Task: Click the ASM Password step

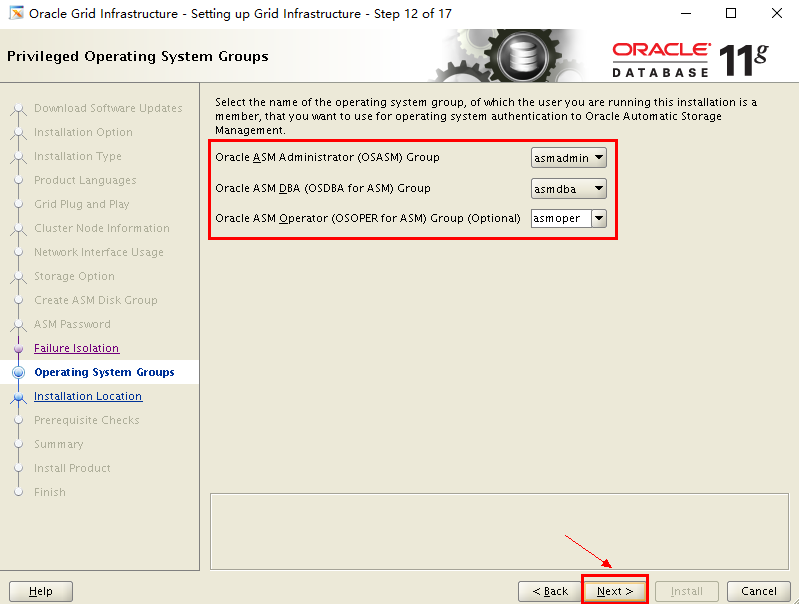Action: tap(72, 324)
